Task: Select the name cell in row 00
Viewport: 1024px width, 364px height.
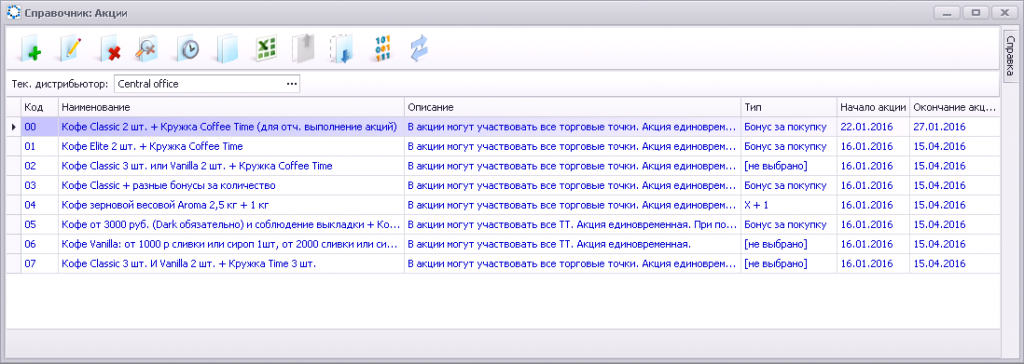Action: click(x=231, y=127)
